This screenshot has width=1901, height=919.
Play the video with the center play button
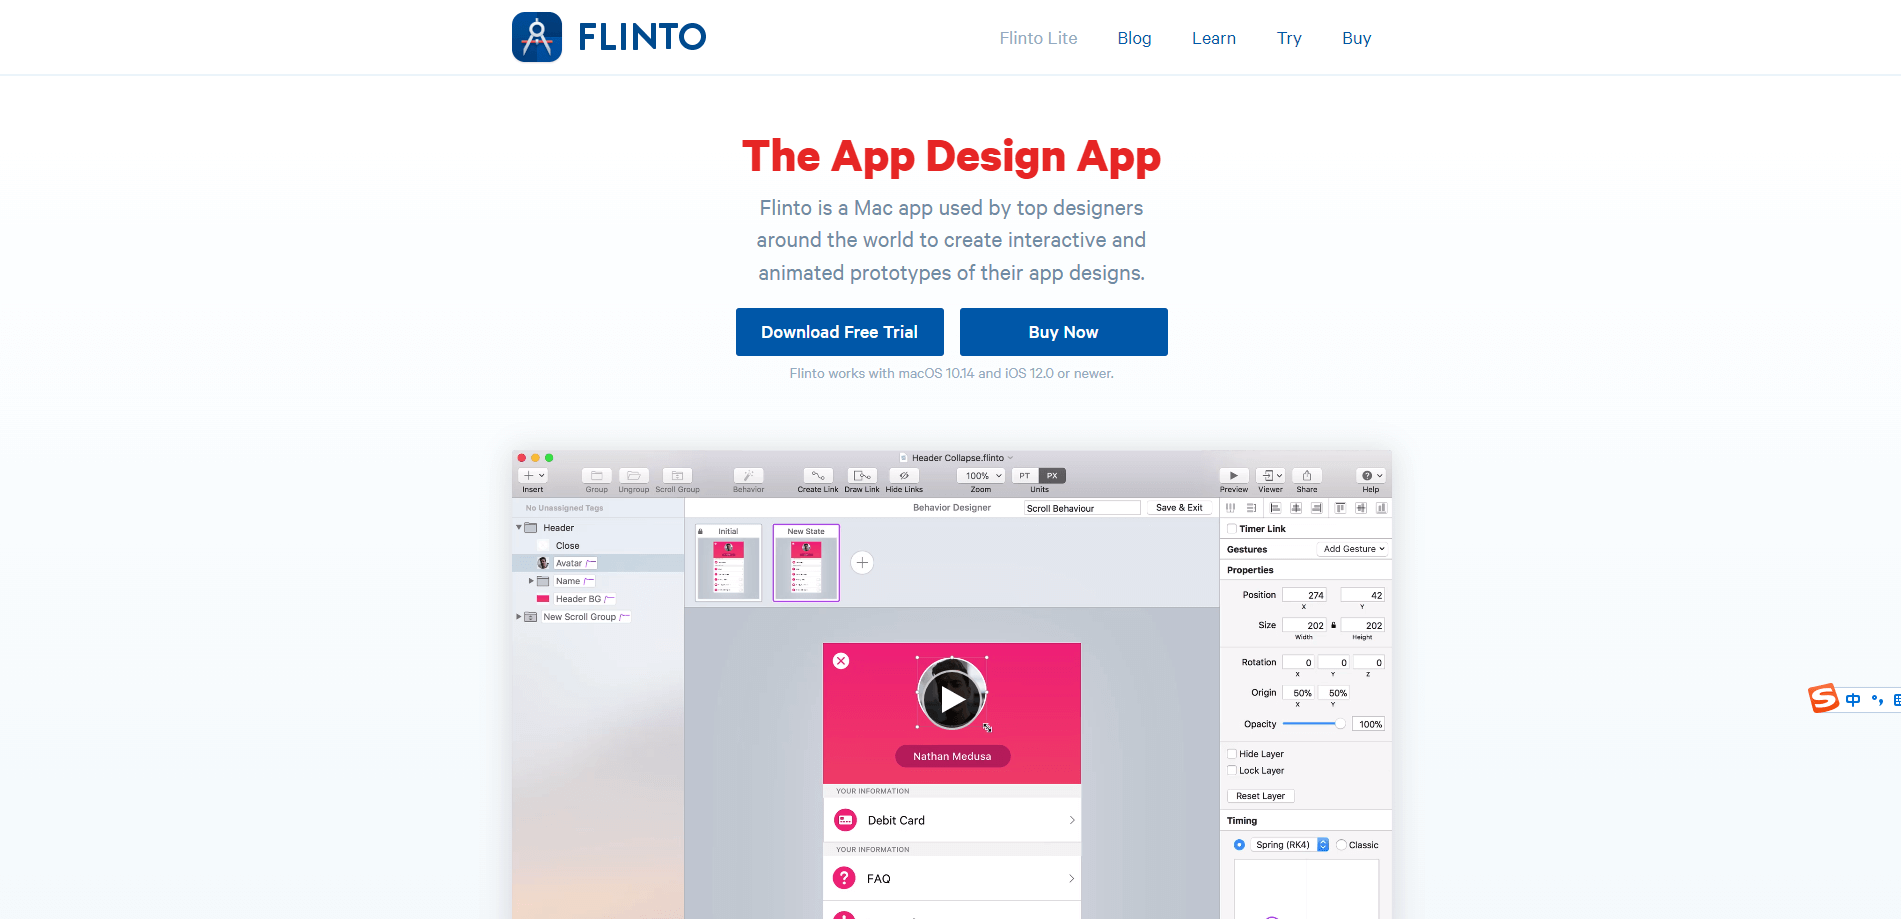point(952,699)
